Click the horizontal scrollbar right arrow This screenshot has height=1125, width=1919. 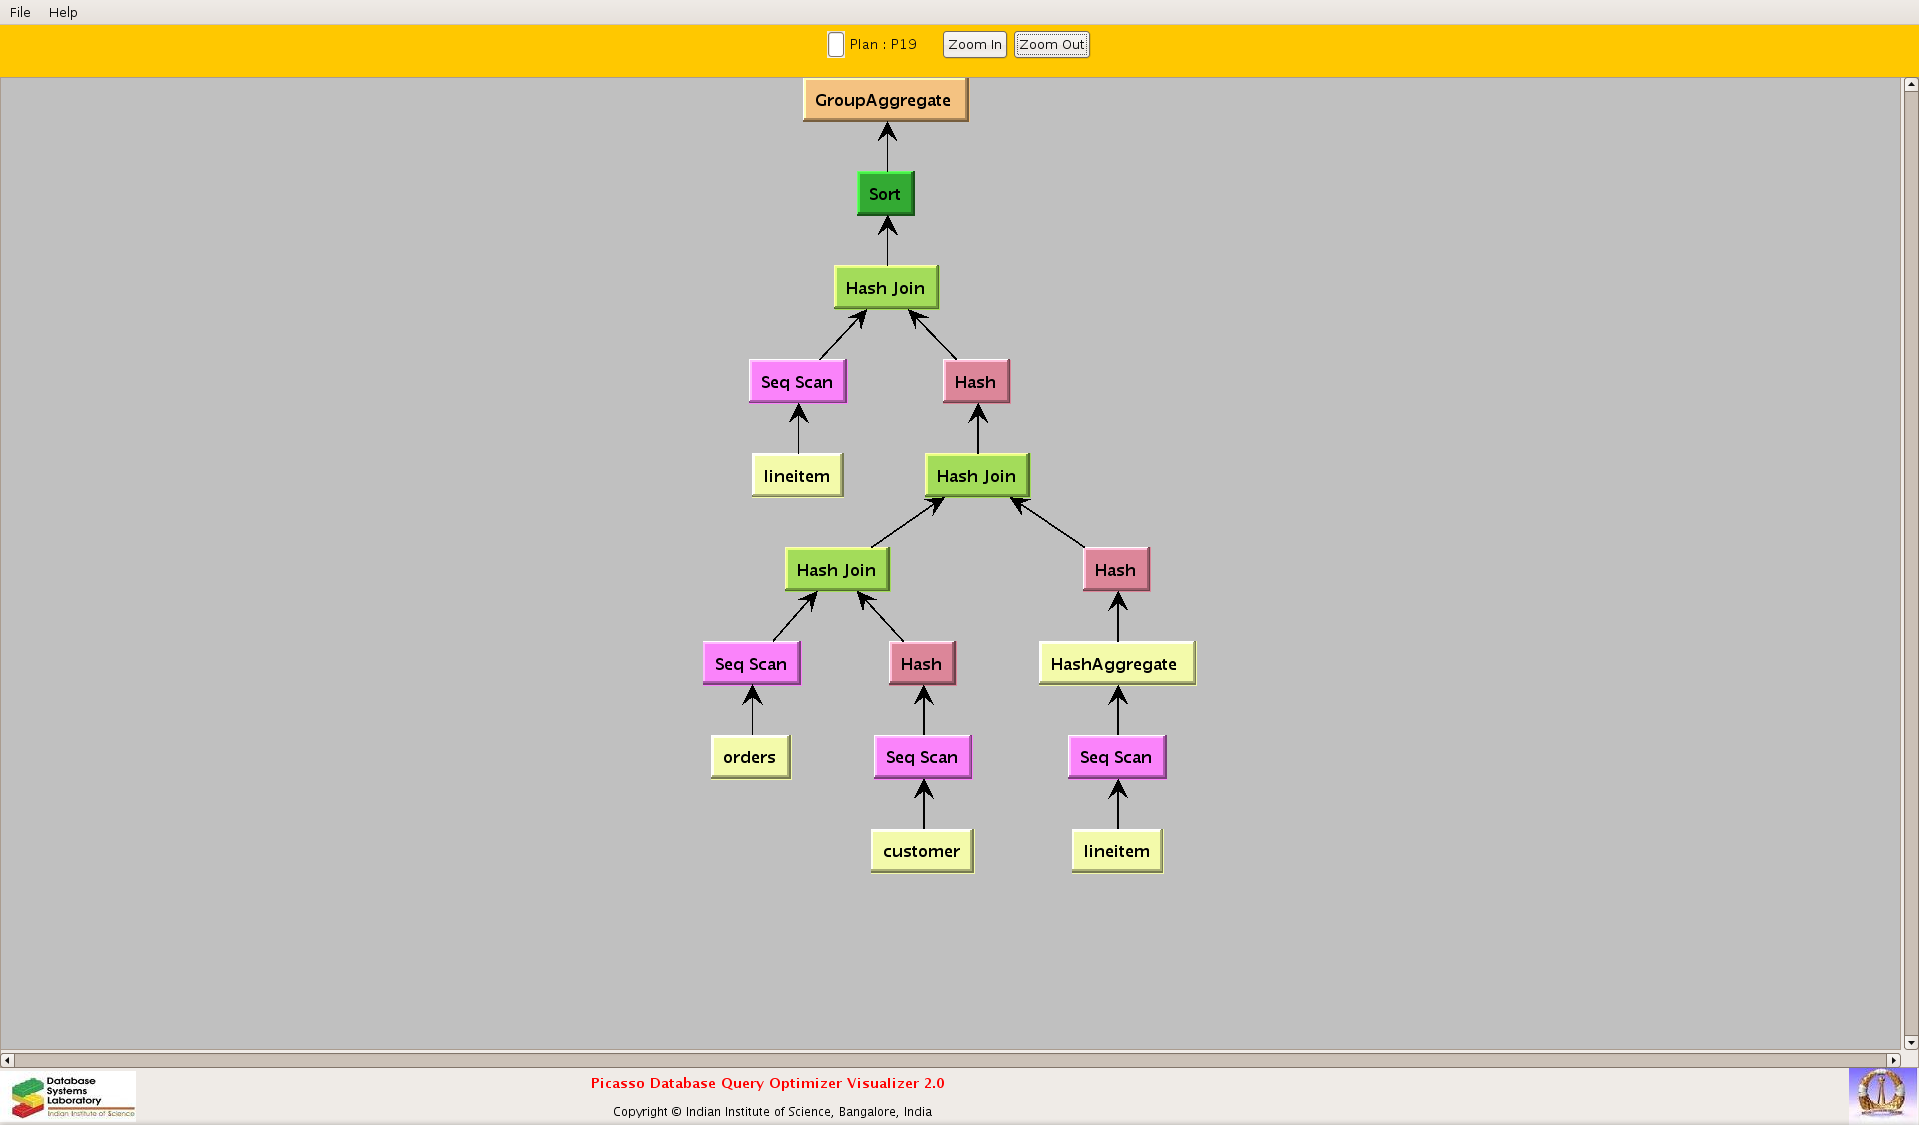pos(1892,1060)
